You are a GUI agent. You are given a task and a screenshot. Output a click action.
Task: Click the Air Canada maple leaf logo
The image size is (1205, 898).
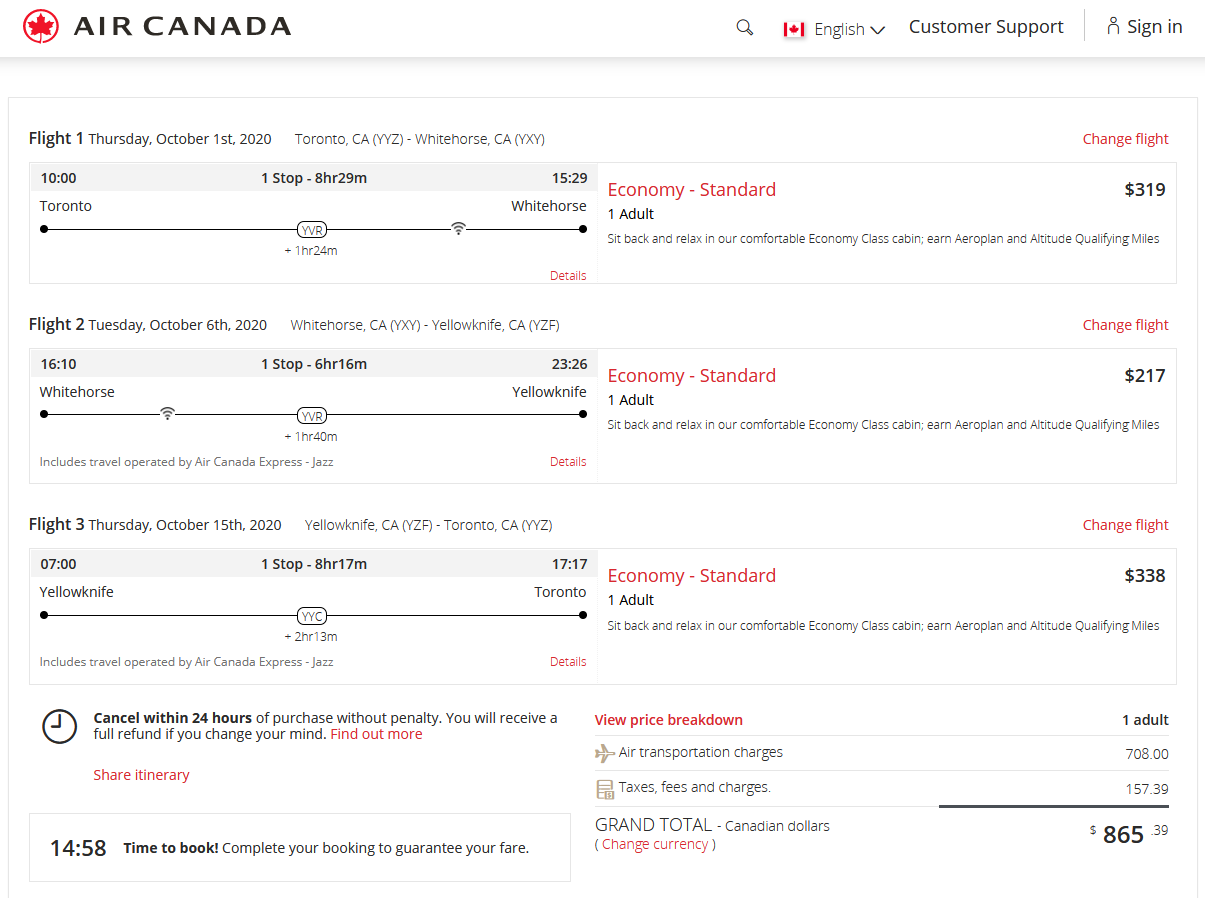coord(41,27)
